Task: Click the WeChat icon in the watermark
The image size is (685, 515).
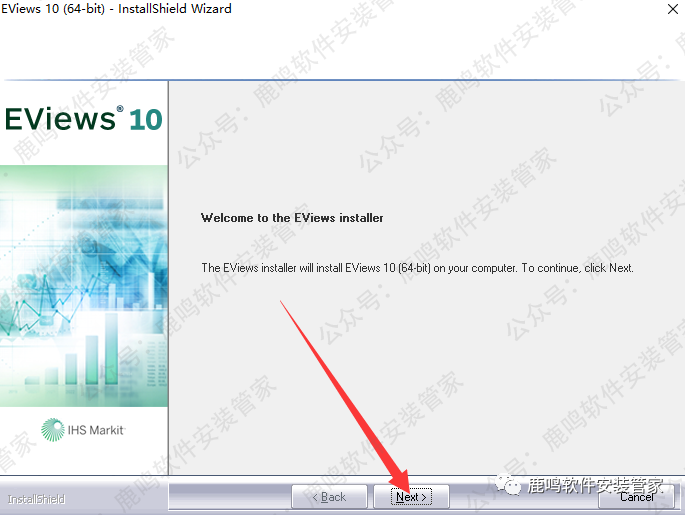Action: pos(511,486)
